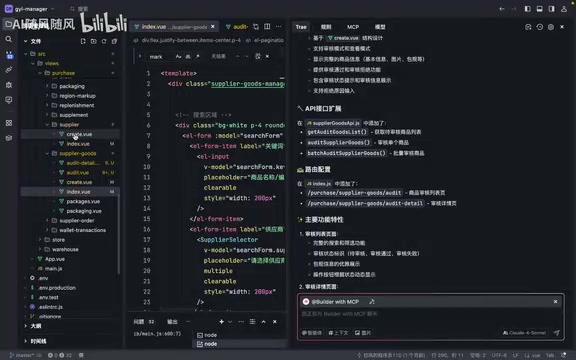Toggle the AI side panel layout
The height and width of the screenshot is (360, 576).
click(x=551, y=9)
